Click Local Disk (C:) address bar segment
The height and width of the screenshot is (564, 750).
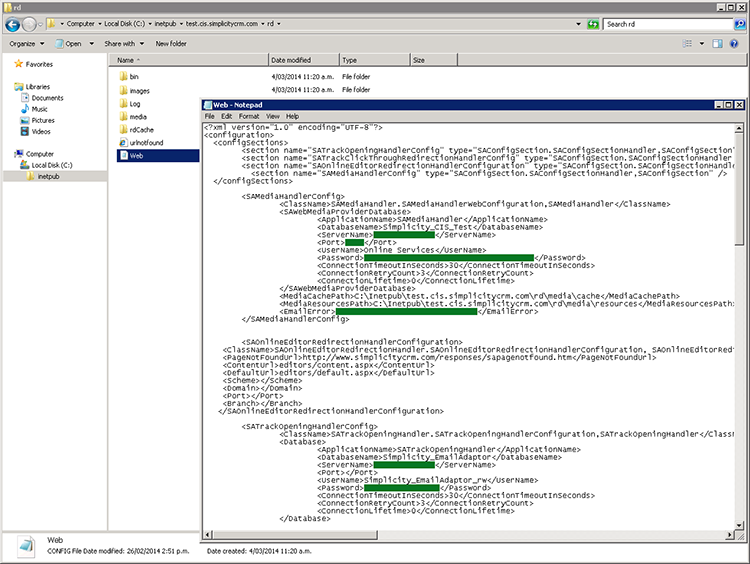(x=124, y=24)
